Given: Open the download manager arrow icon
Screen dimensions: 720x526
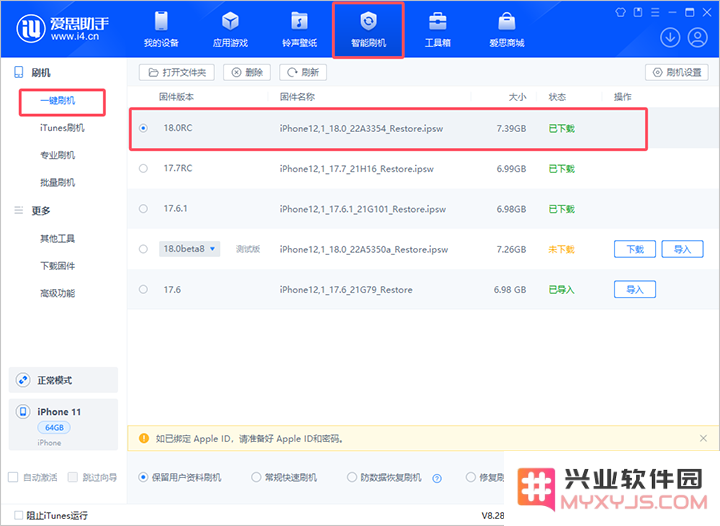Looking at the screenshot, I should point(670,38).
